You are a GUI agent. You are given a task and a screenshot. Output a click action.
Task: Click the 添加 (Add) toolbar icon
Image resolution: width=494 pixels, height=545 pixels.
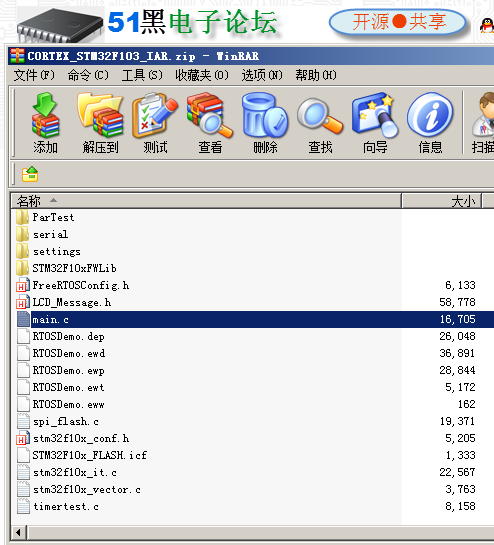(x=45, y=123)
